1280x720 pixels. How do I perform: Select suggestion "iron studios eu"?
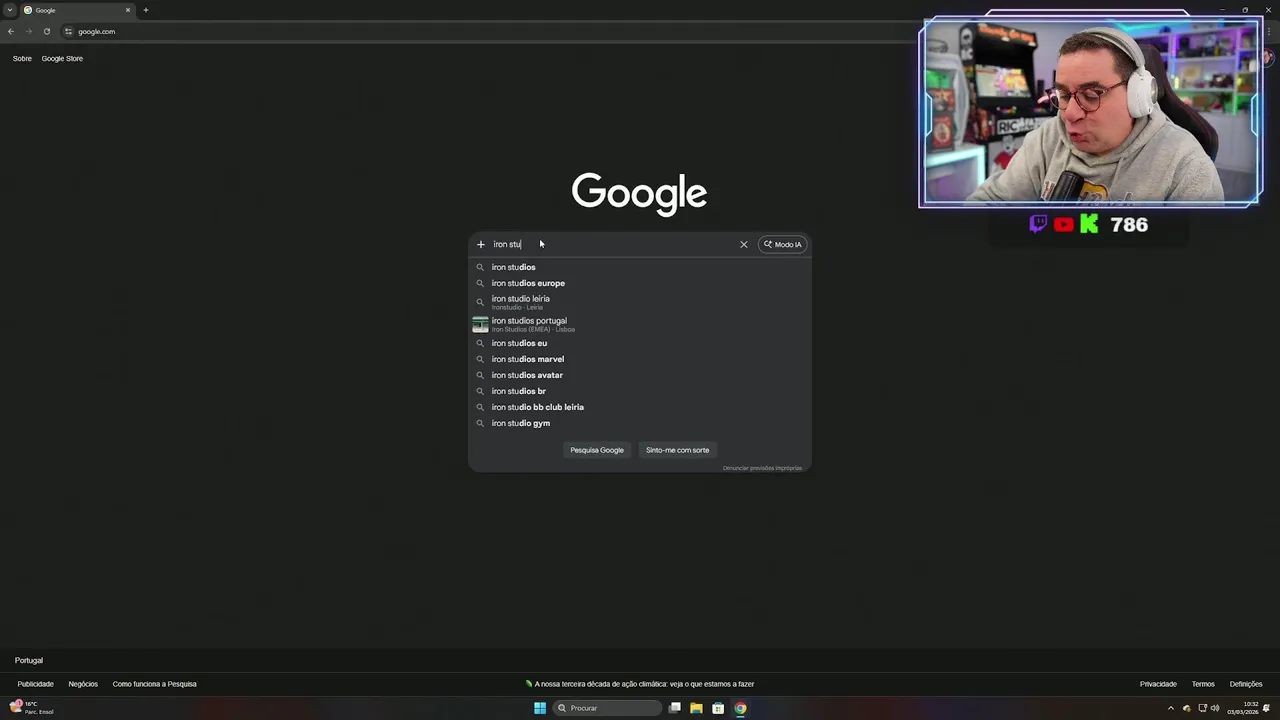639,343
